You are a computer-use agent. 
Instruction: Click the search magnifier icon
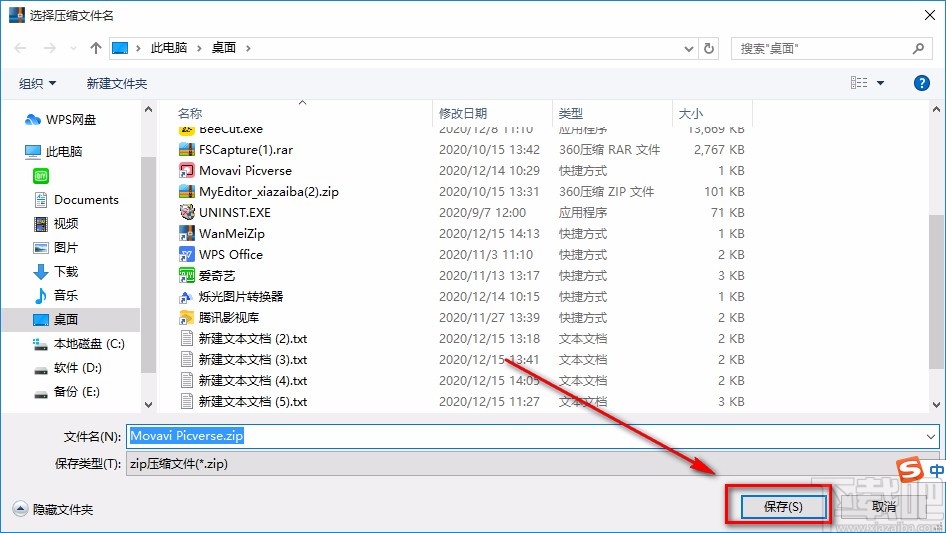[918, 48]
